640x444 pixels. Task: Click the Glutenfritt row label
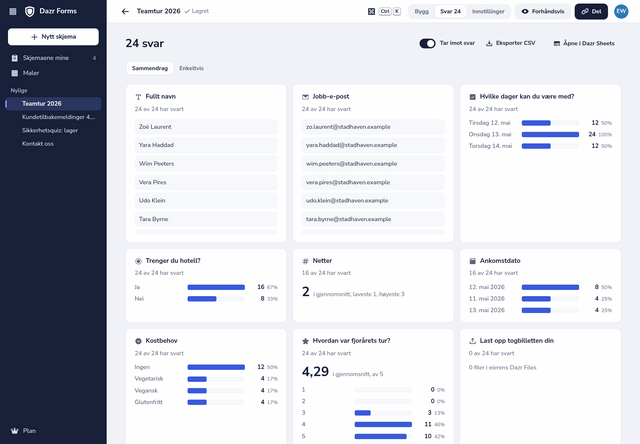(149, 402)
